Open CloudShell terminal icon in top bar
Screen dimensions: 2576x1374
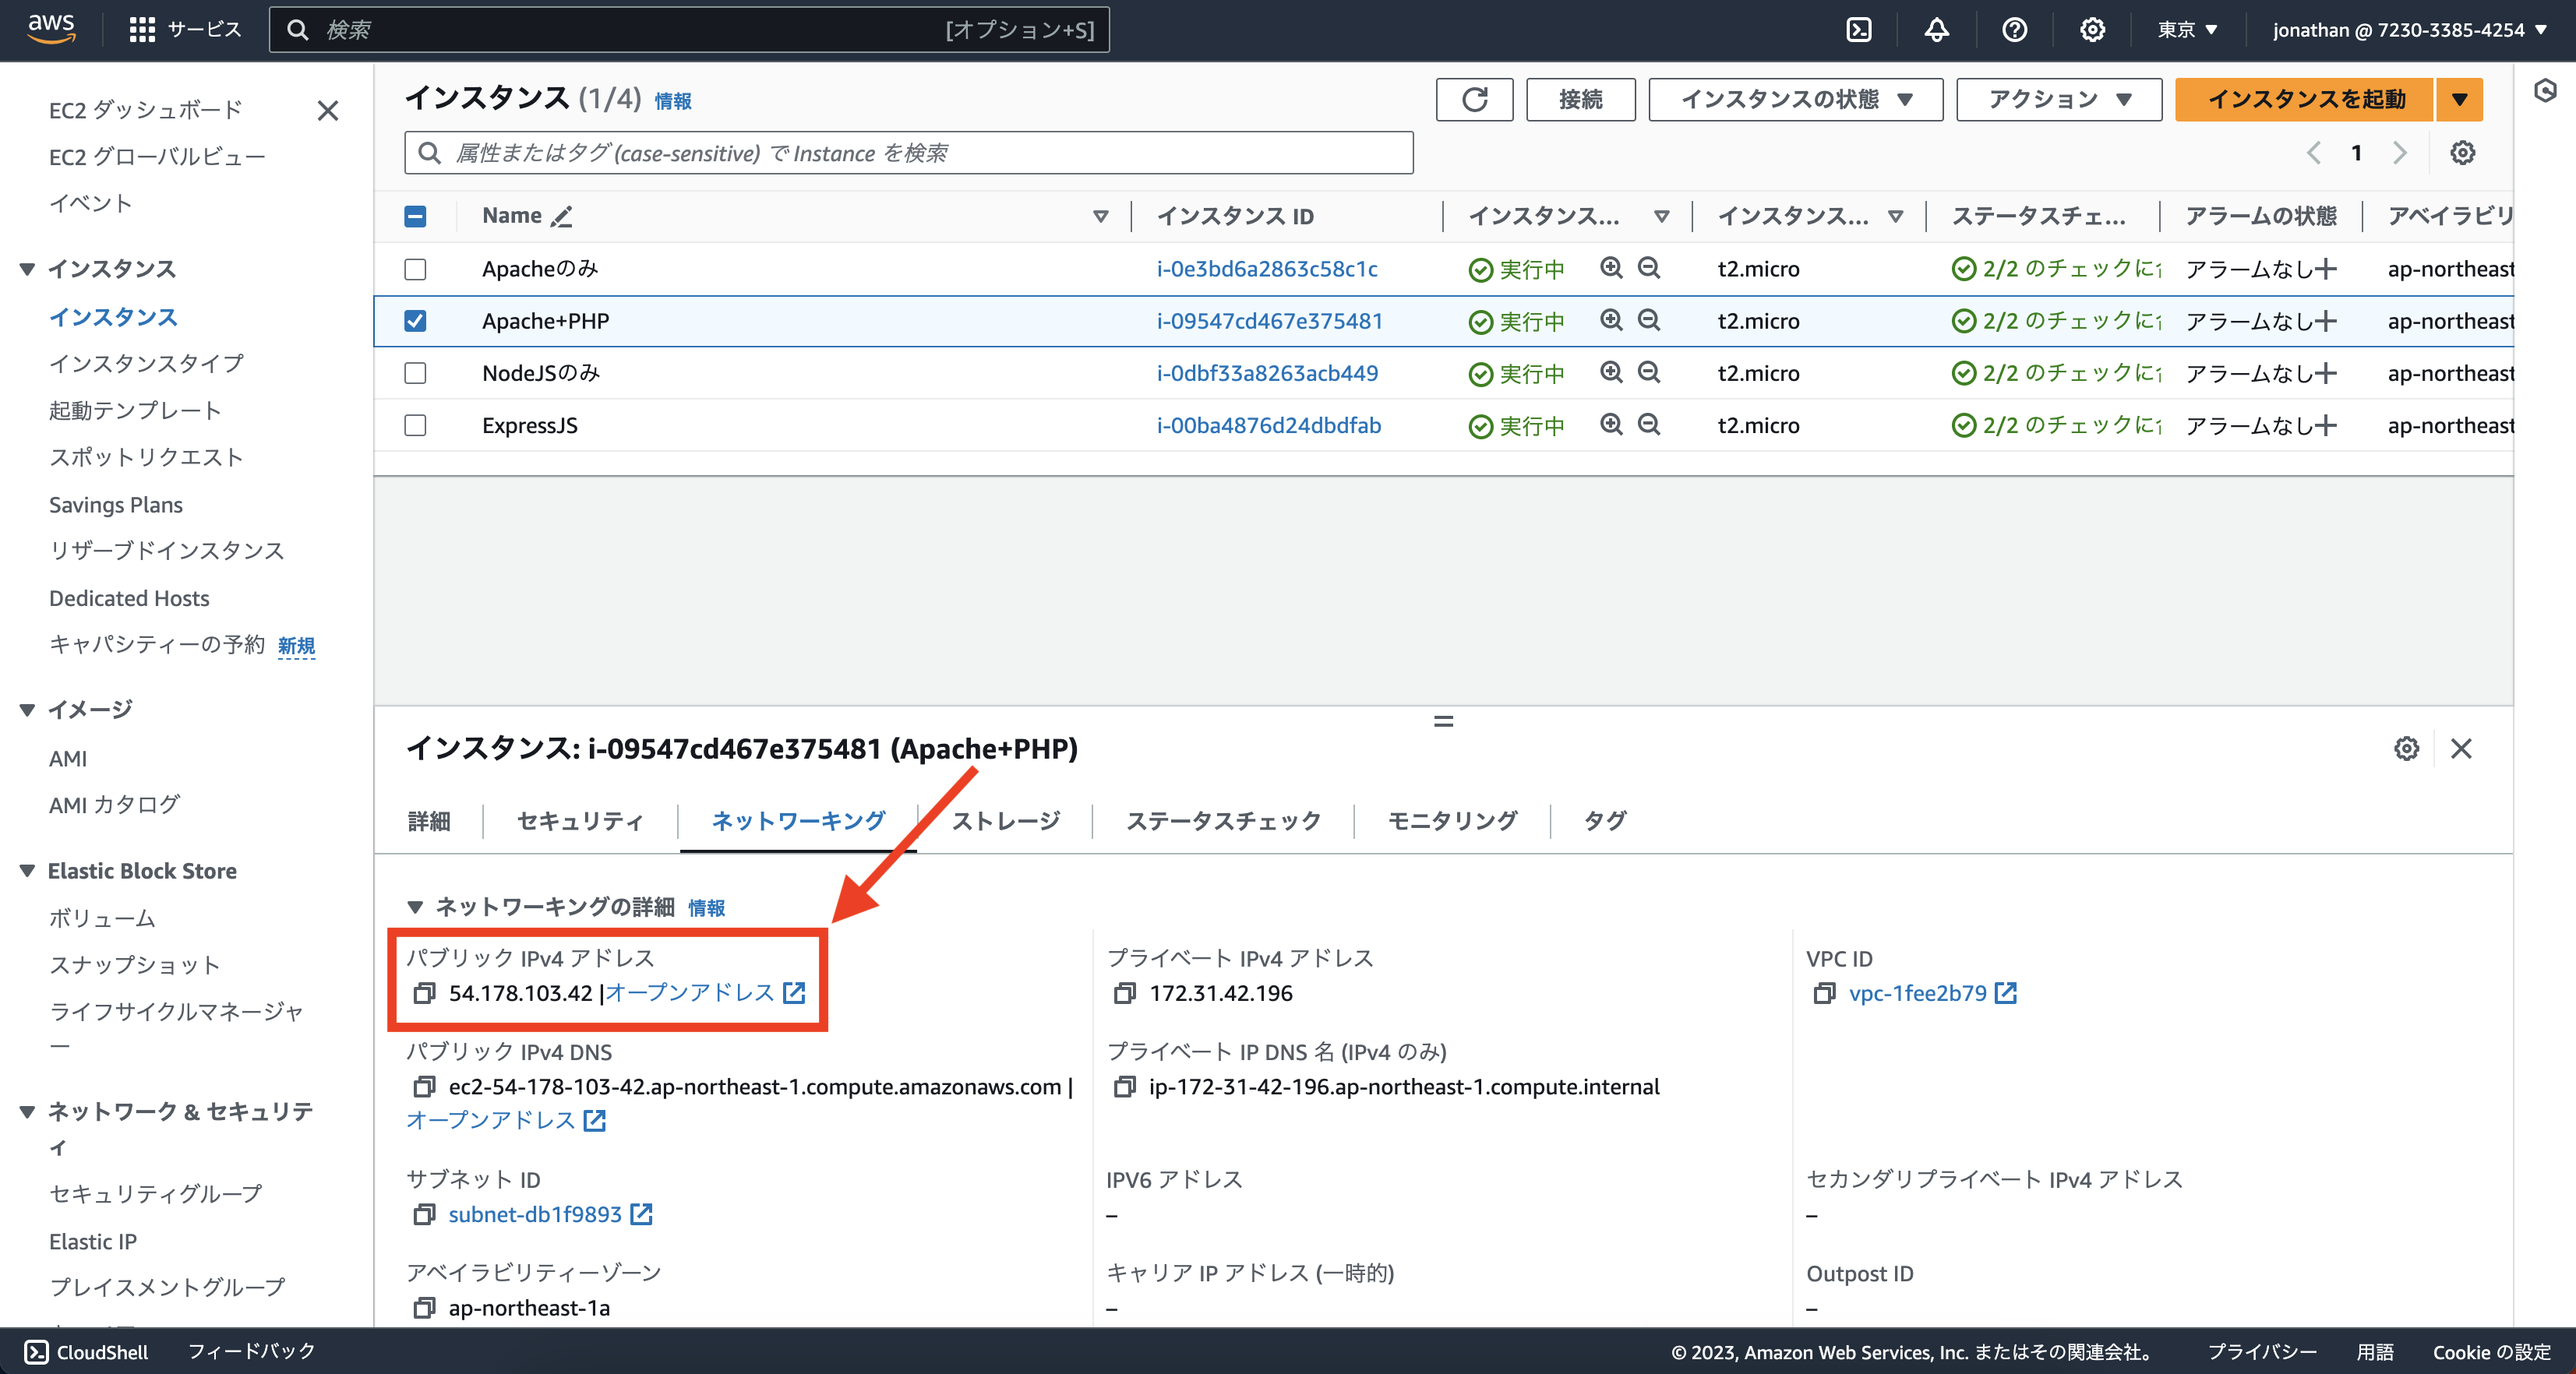[x=1859, y=29]
